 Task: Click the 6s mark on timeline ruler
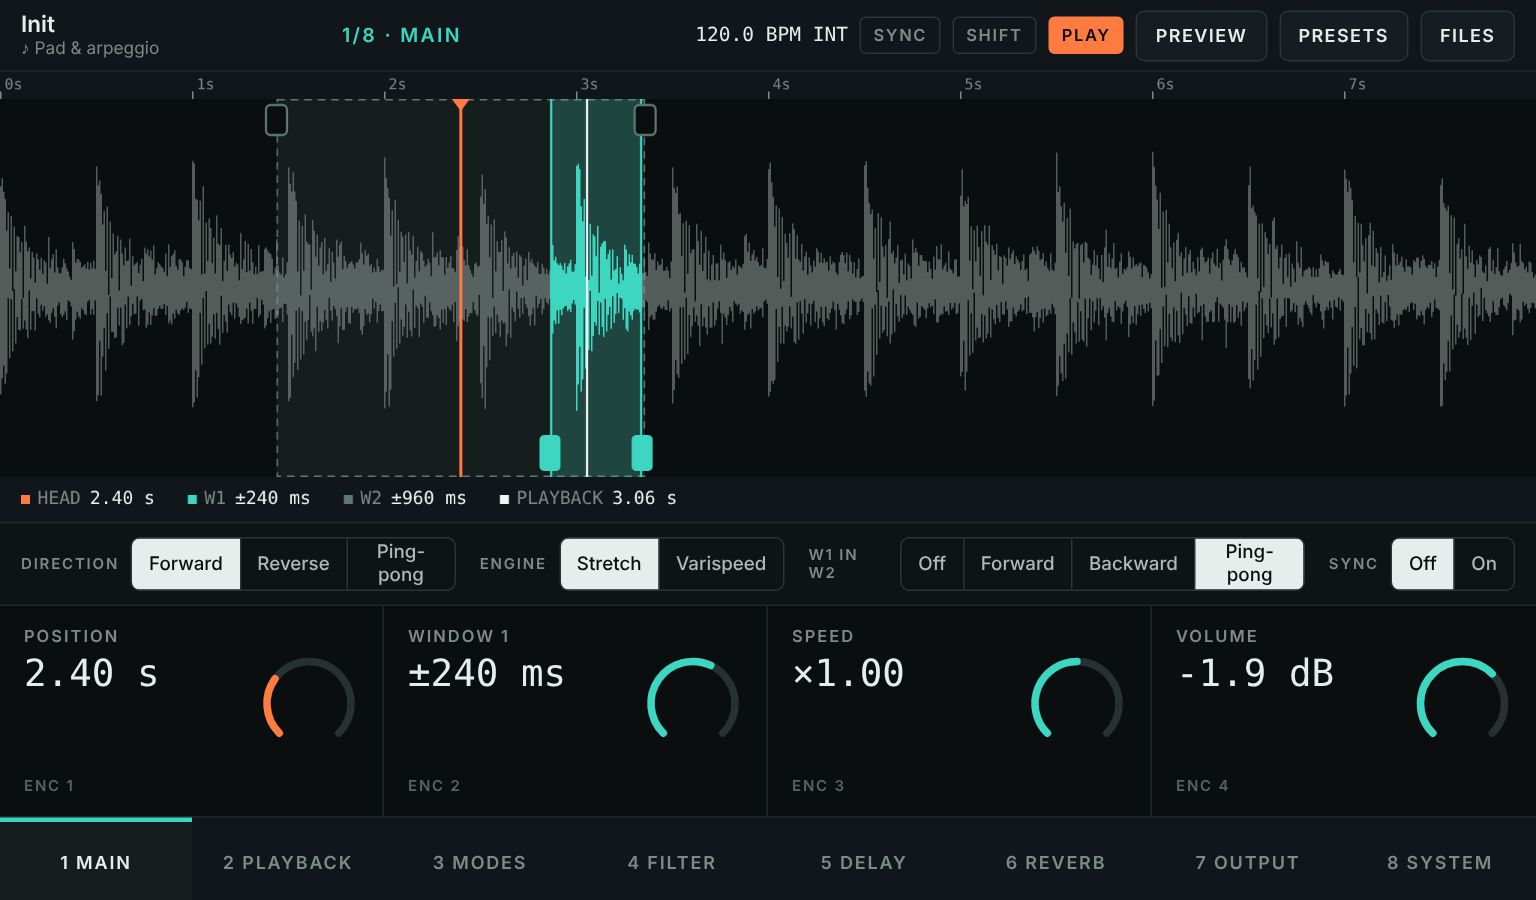1165,84
